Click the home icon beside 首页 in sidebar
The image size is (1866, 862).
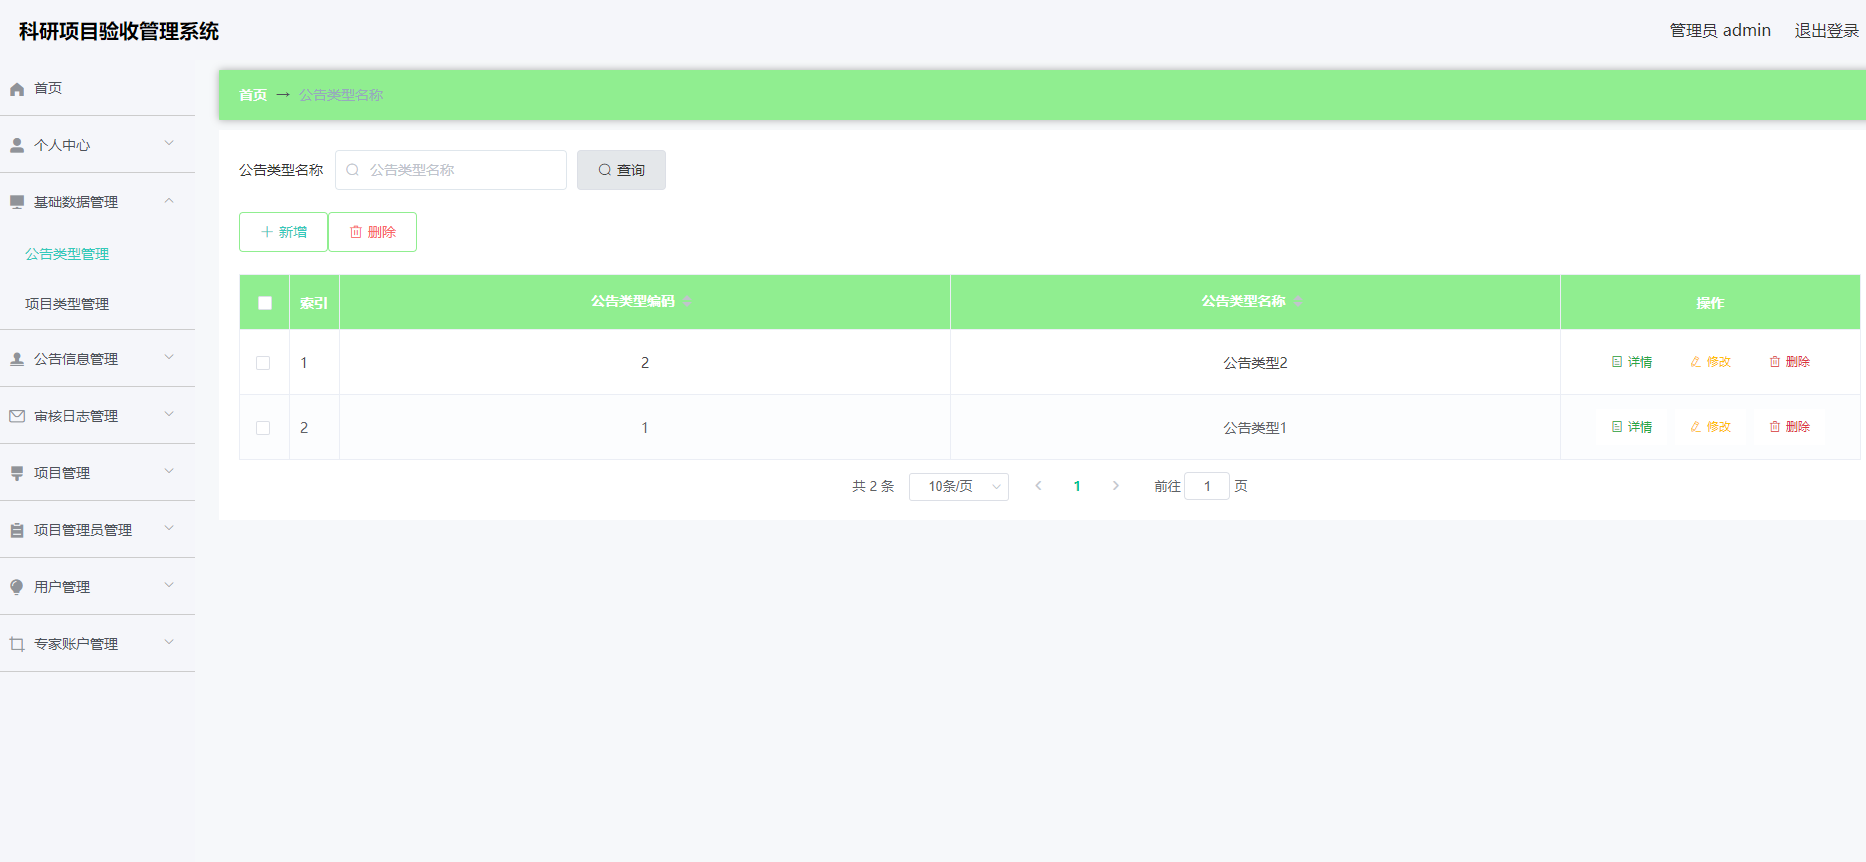click(x=17, y=89)
